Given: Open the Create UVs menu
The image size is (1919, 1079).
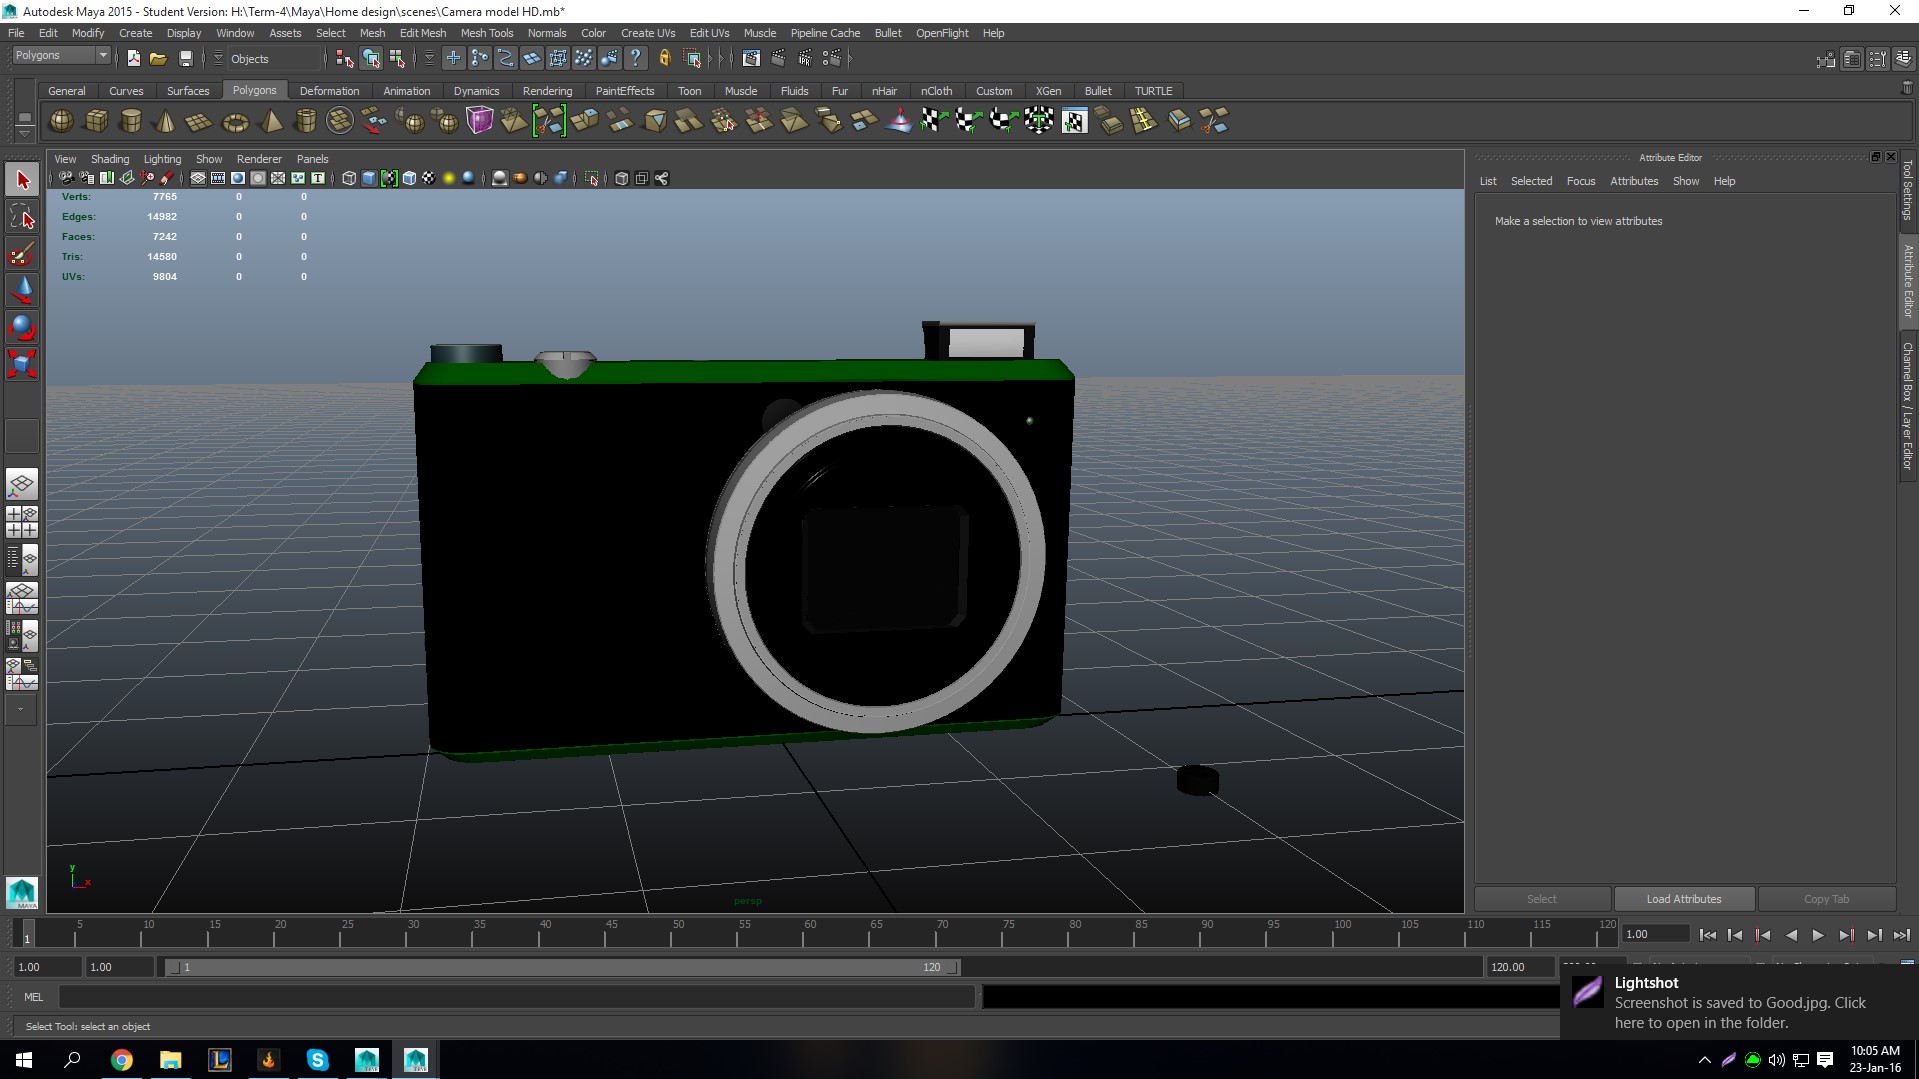Looking at the screenshot, I should [x=648, y=33].
